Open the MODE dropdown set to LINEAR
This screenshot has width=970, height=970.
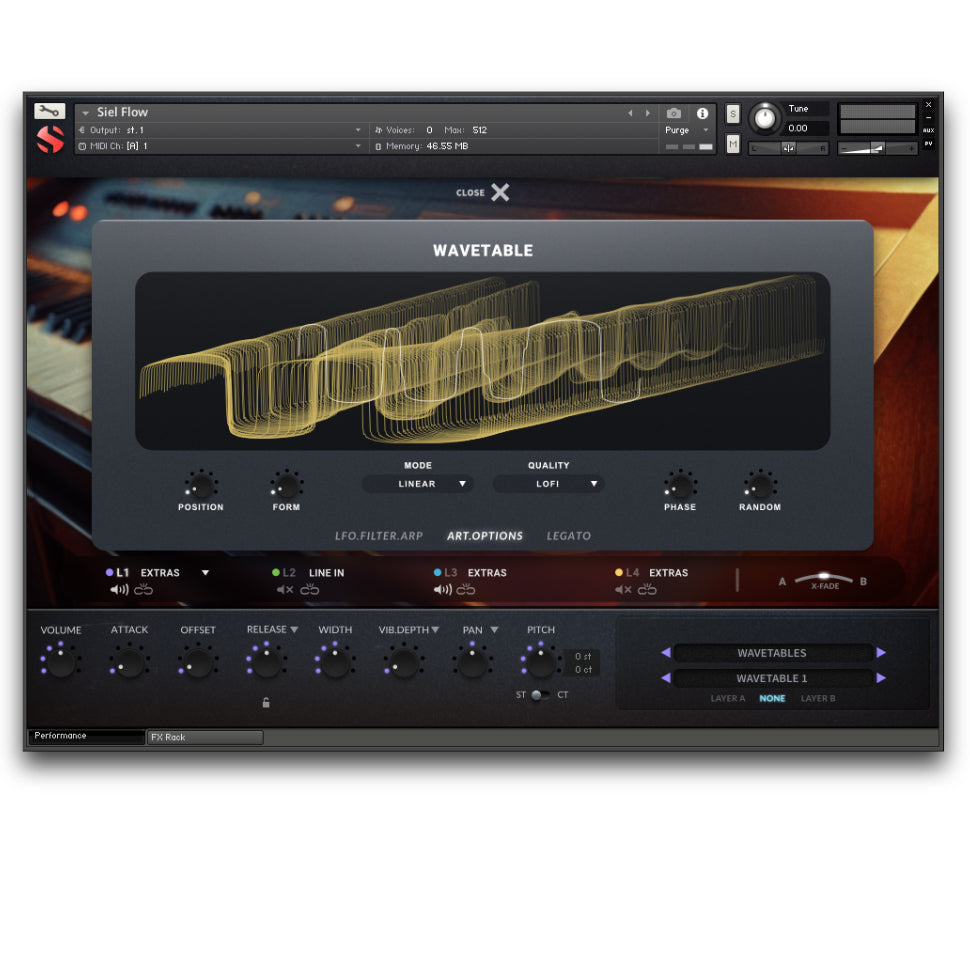click(x=418, y=484)
